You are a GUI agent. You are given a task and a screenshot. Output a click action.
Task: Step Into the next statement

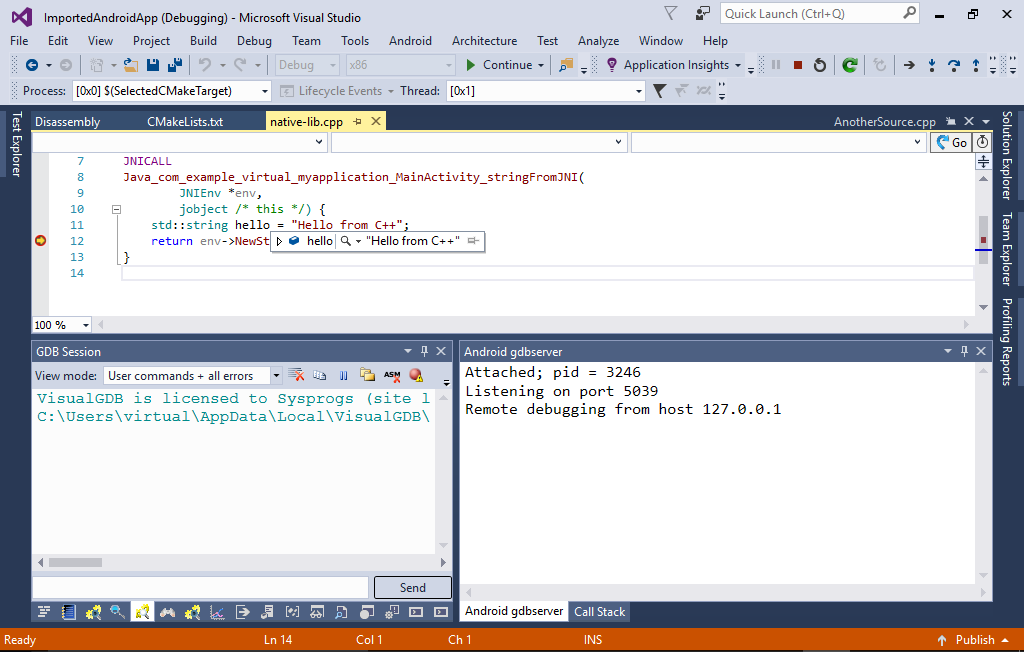(932, 64)
